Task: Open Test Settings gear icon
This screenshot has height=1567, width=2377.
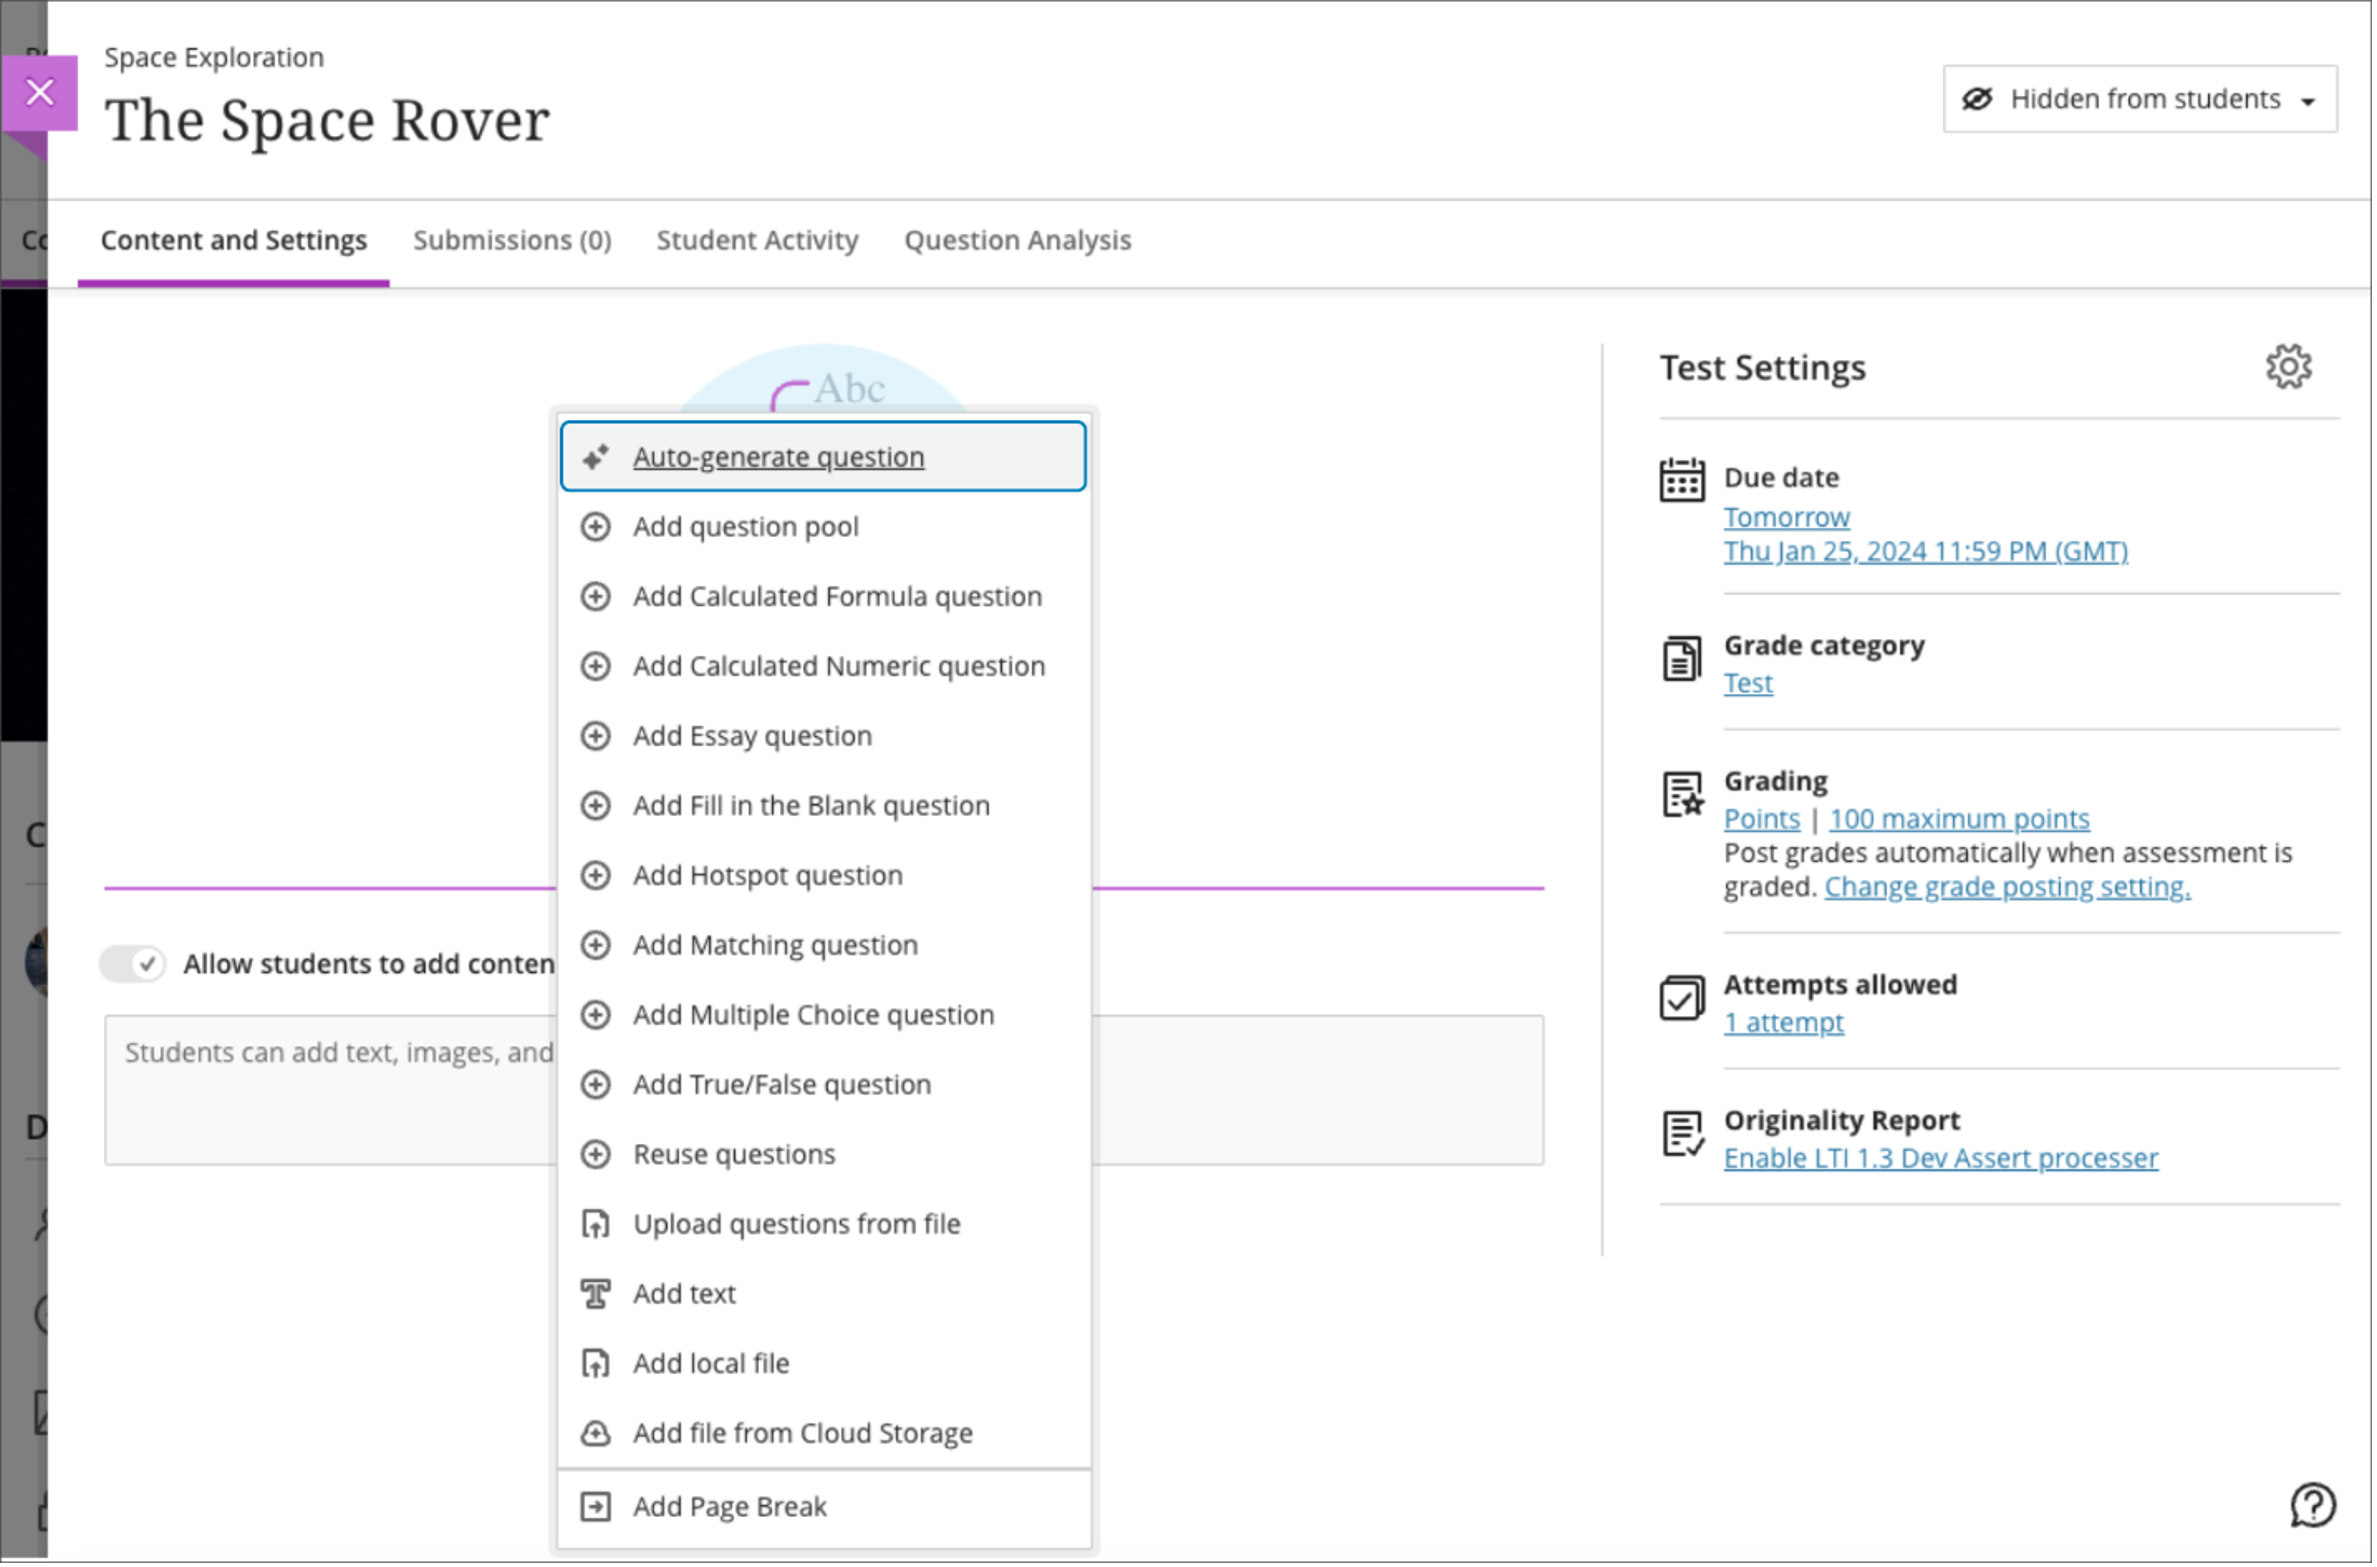Action: coord(2288,367)
